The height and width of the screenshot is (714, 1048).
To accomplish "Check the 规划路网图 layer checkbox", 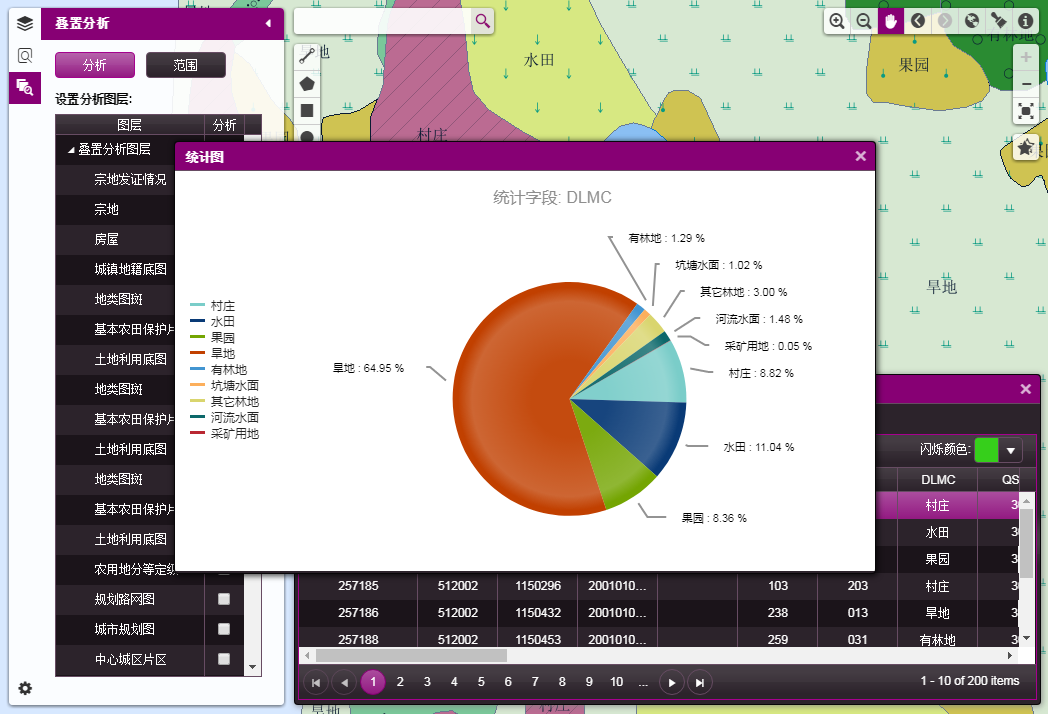I will click(224, 599).
